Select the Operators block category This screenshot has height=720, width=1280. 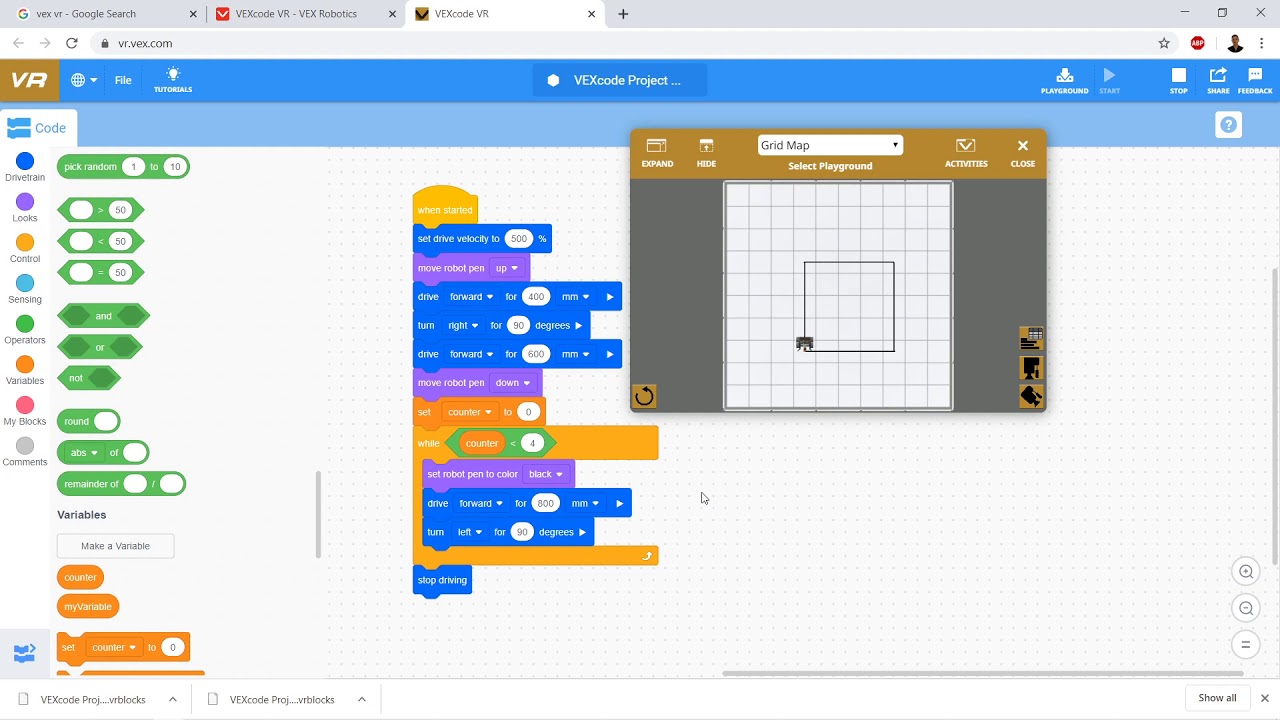tap(25, 331)
